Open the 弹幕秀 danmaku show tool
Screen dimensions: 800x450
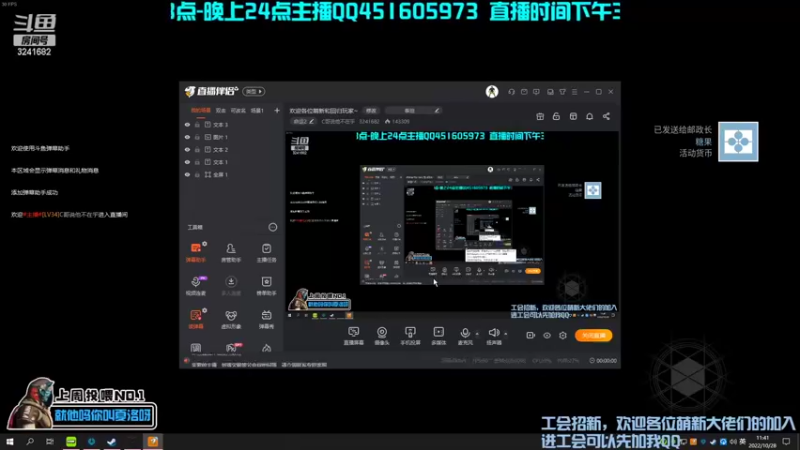pos(266,319)
